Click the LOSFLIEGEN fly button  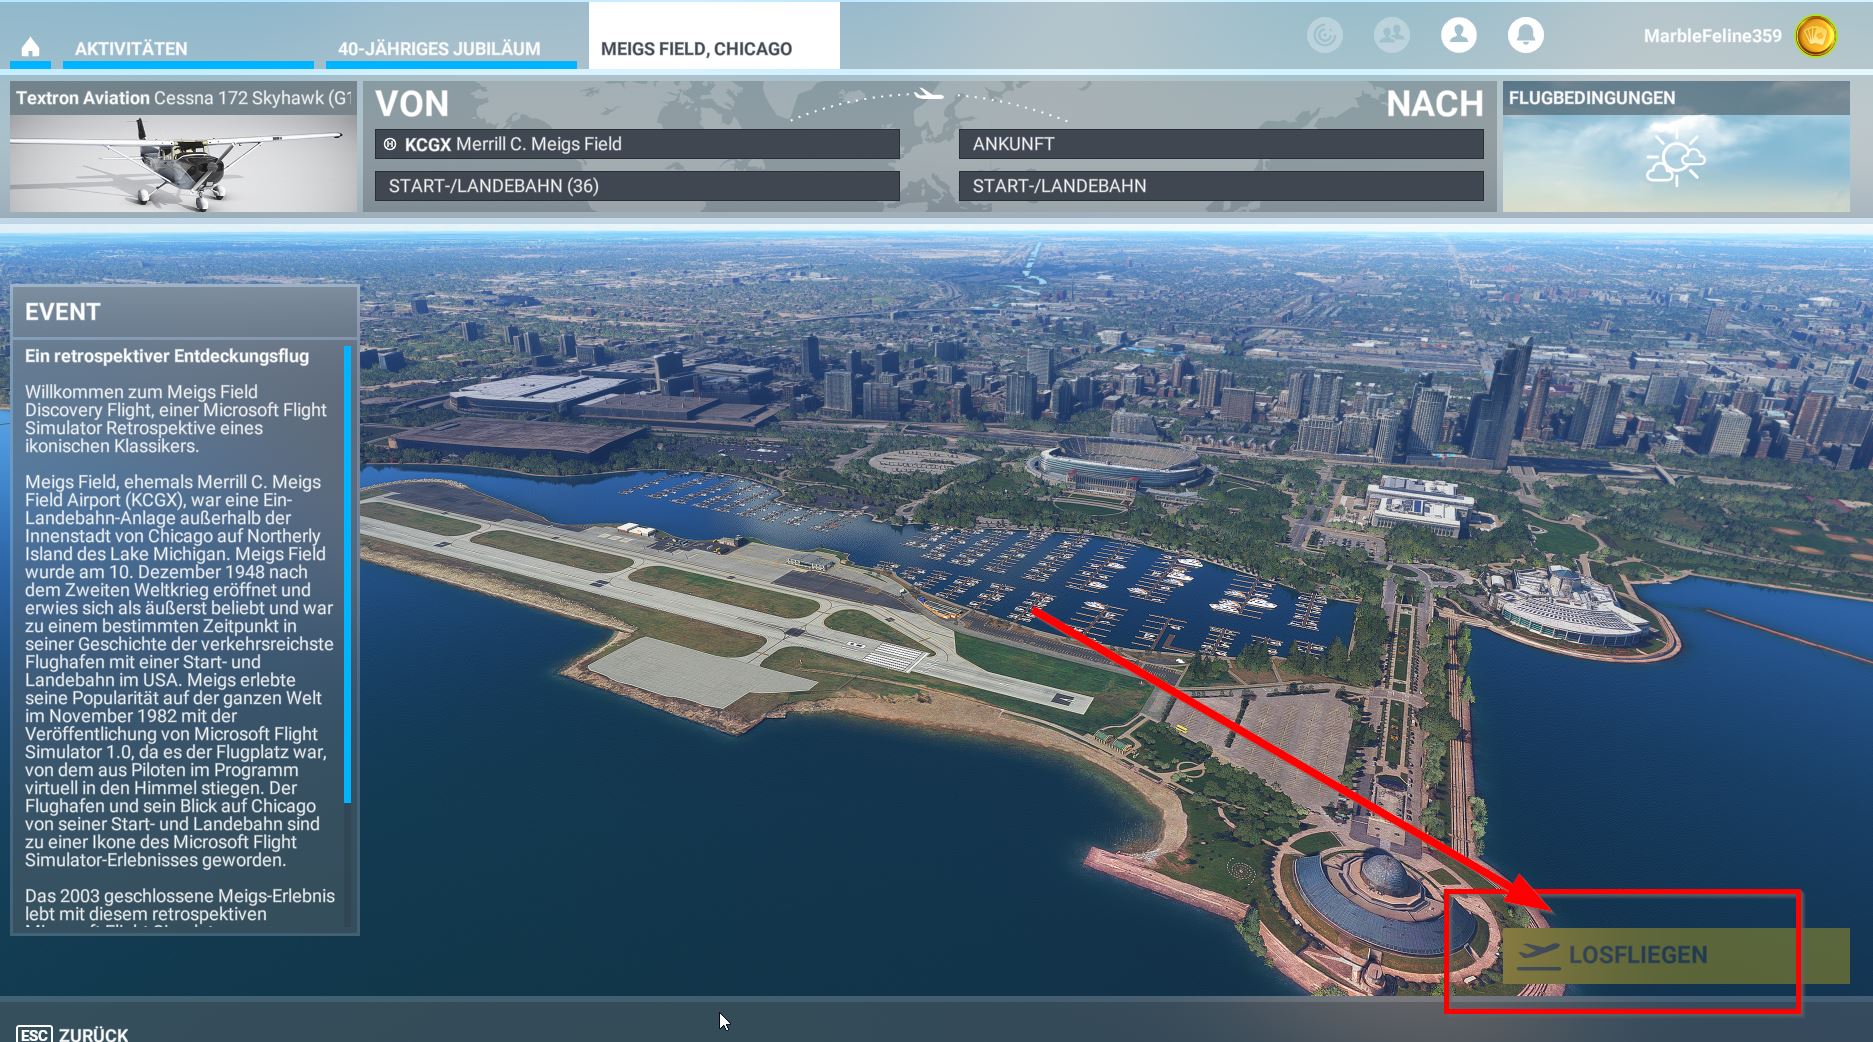tap(1676, 956)
